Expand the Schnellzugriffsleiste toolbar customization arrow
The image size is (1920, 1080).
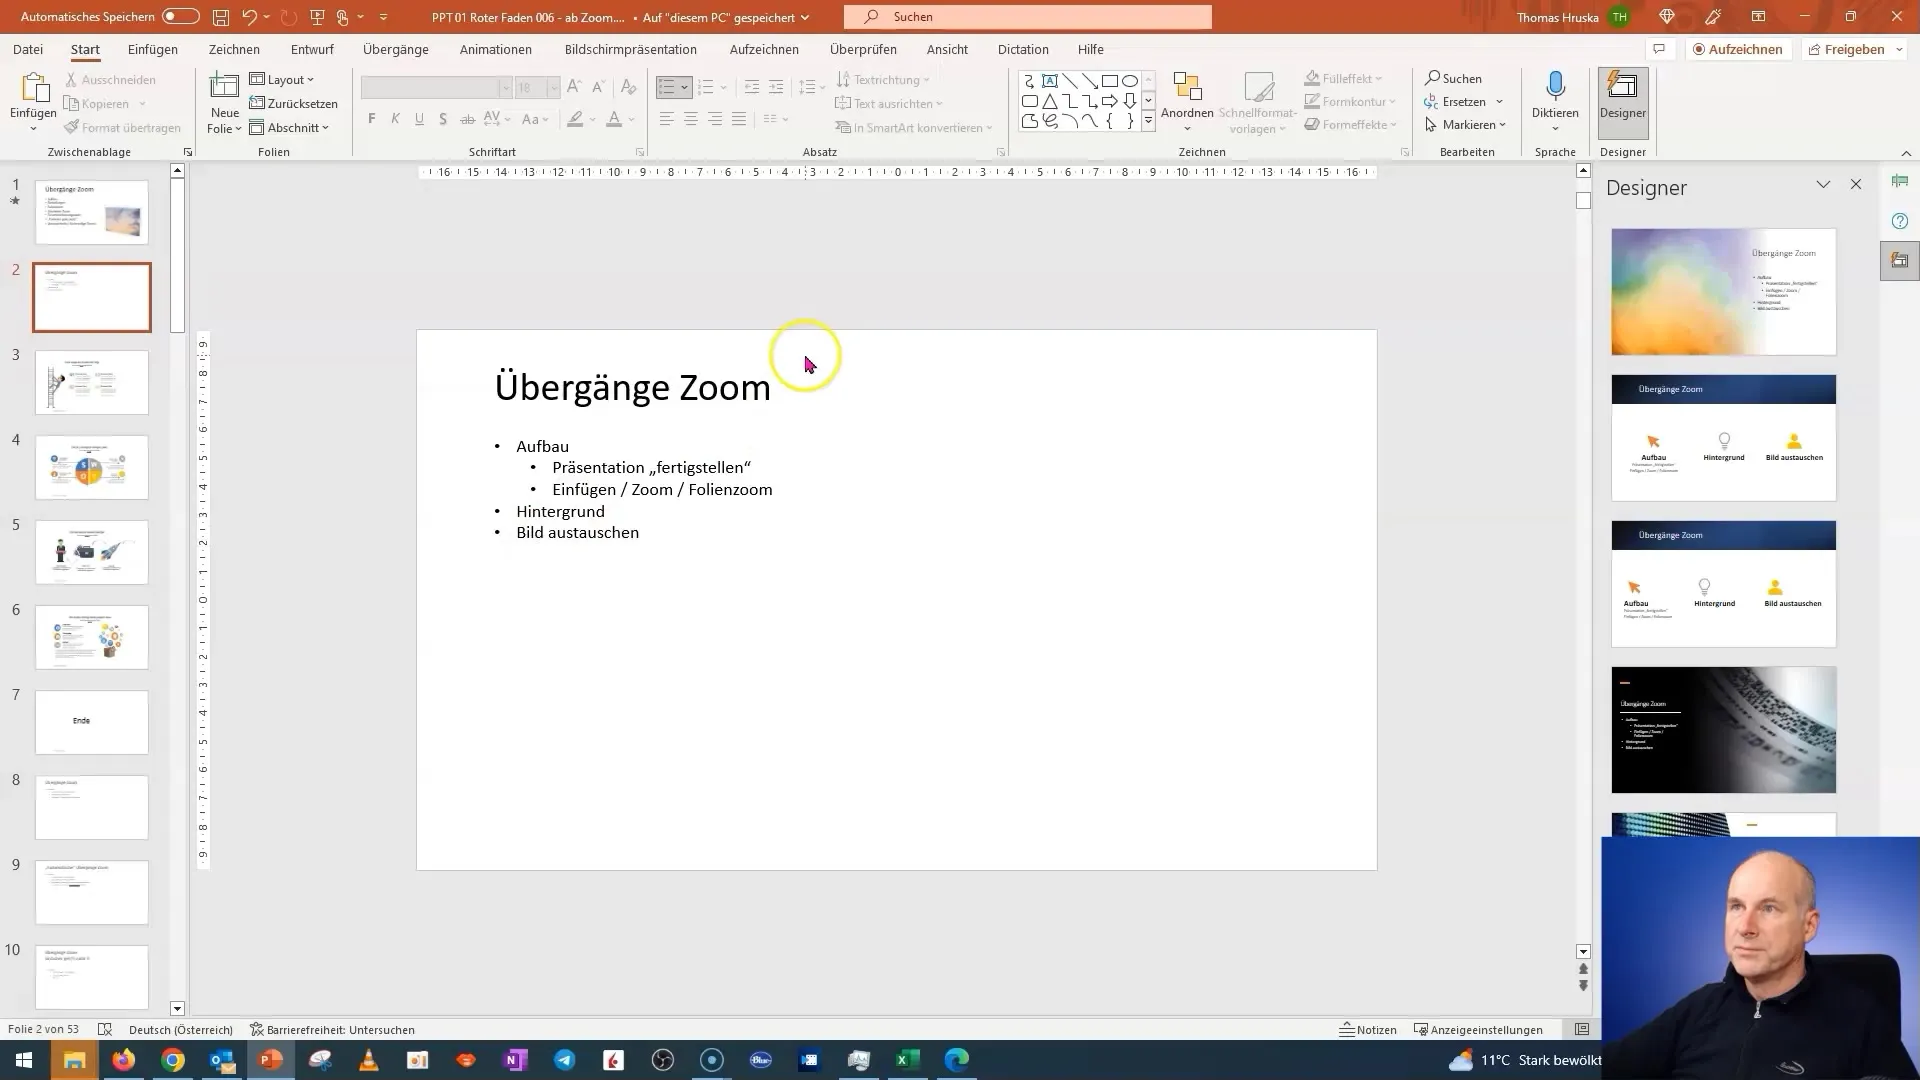[382, 16]
